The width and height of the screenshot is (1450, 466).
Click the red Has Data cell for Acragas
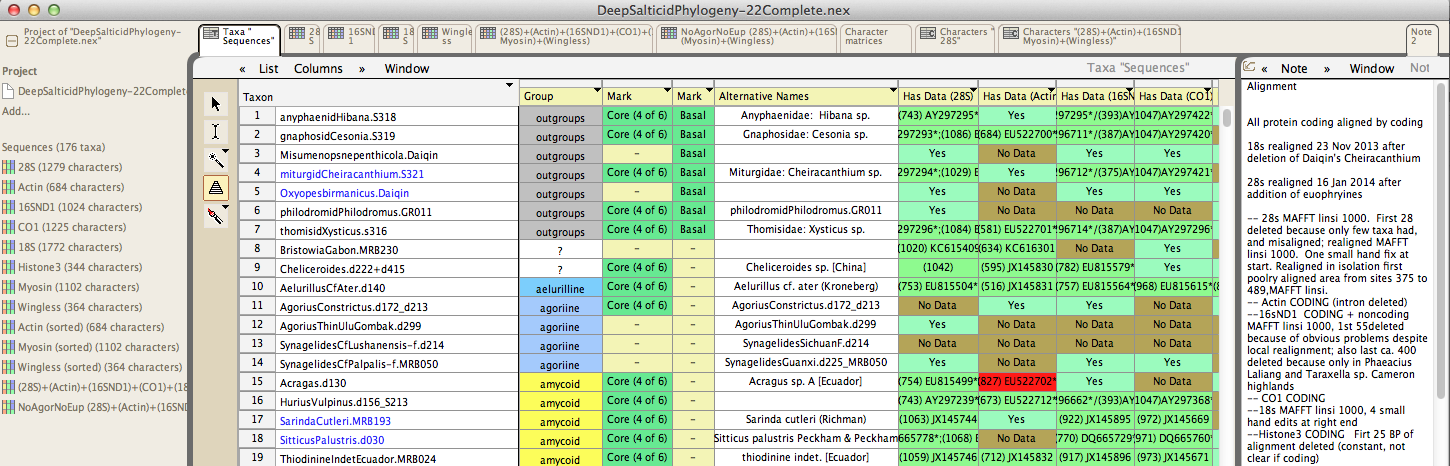[1016, 381]
